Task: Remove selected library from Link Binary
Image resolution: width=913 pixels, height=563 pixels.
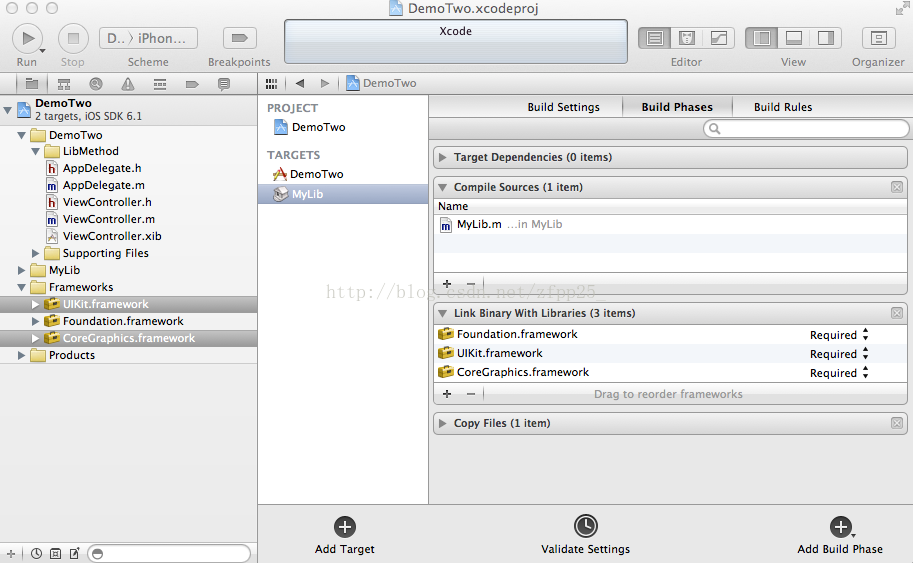Action: tap(471, 394)
